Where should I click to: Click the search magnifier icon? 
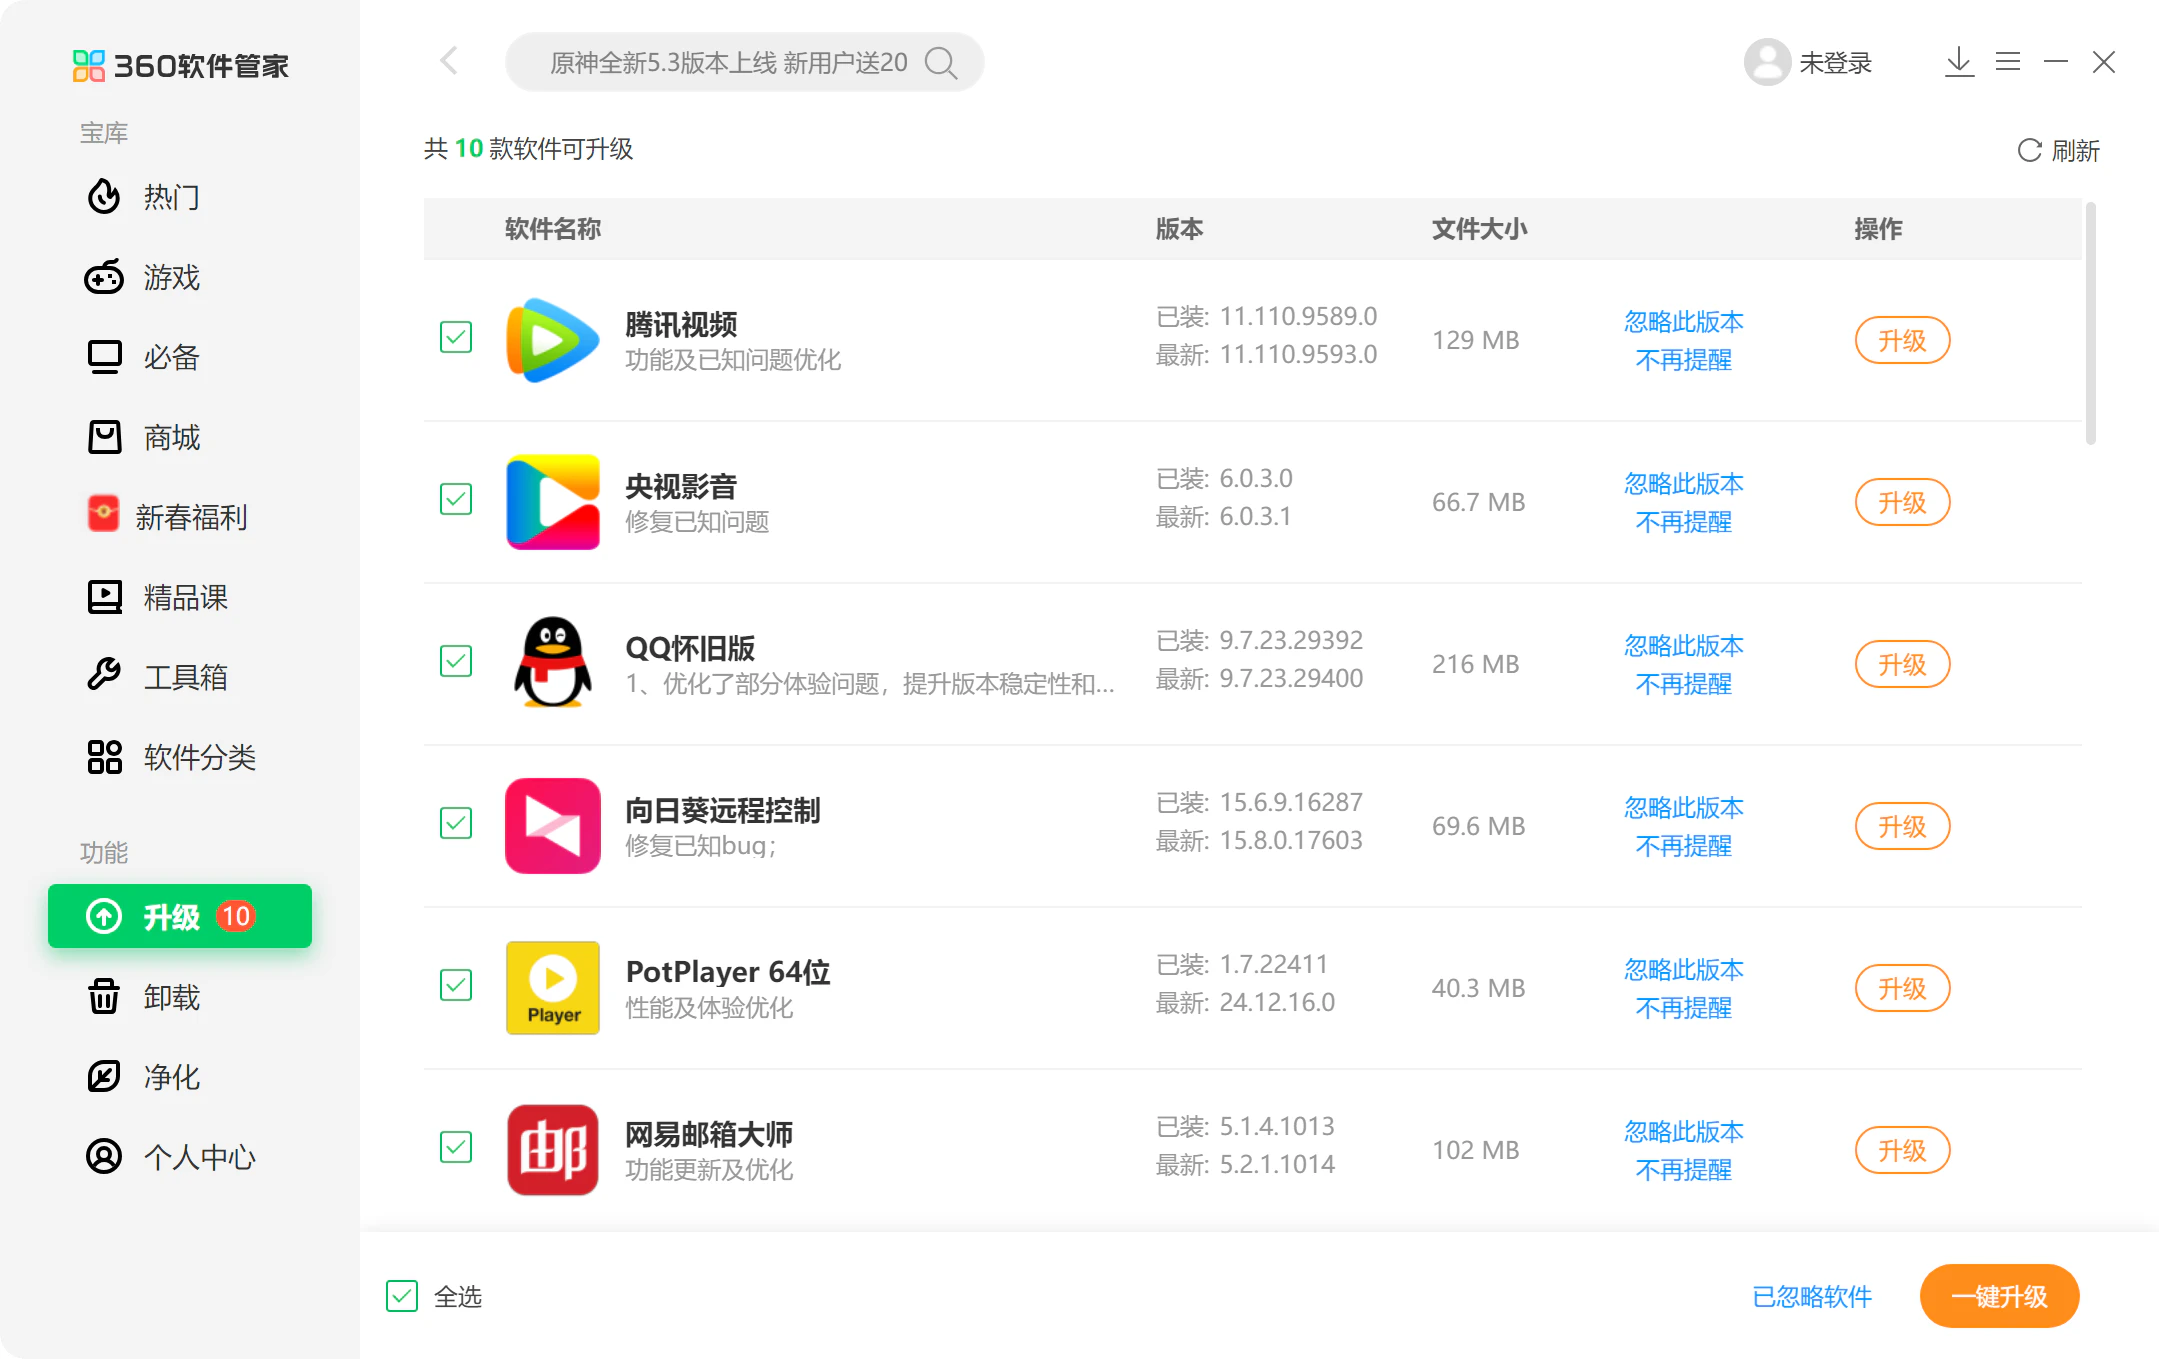[x=940, y=63]
